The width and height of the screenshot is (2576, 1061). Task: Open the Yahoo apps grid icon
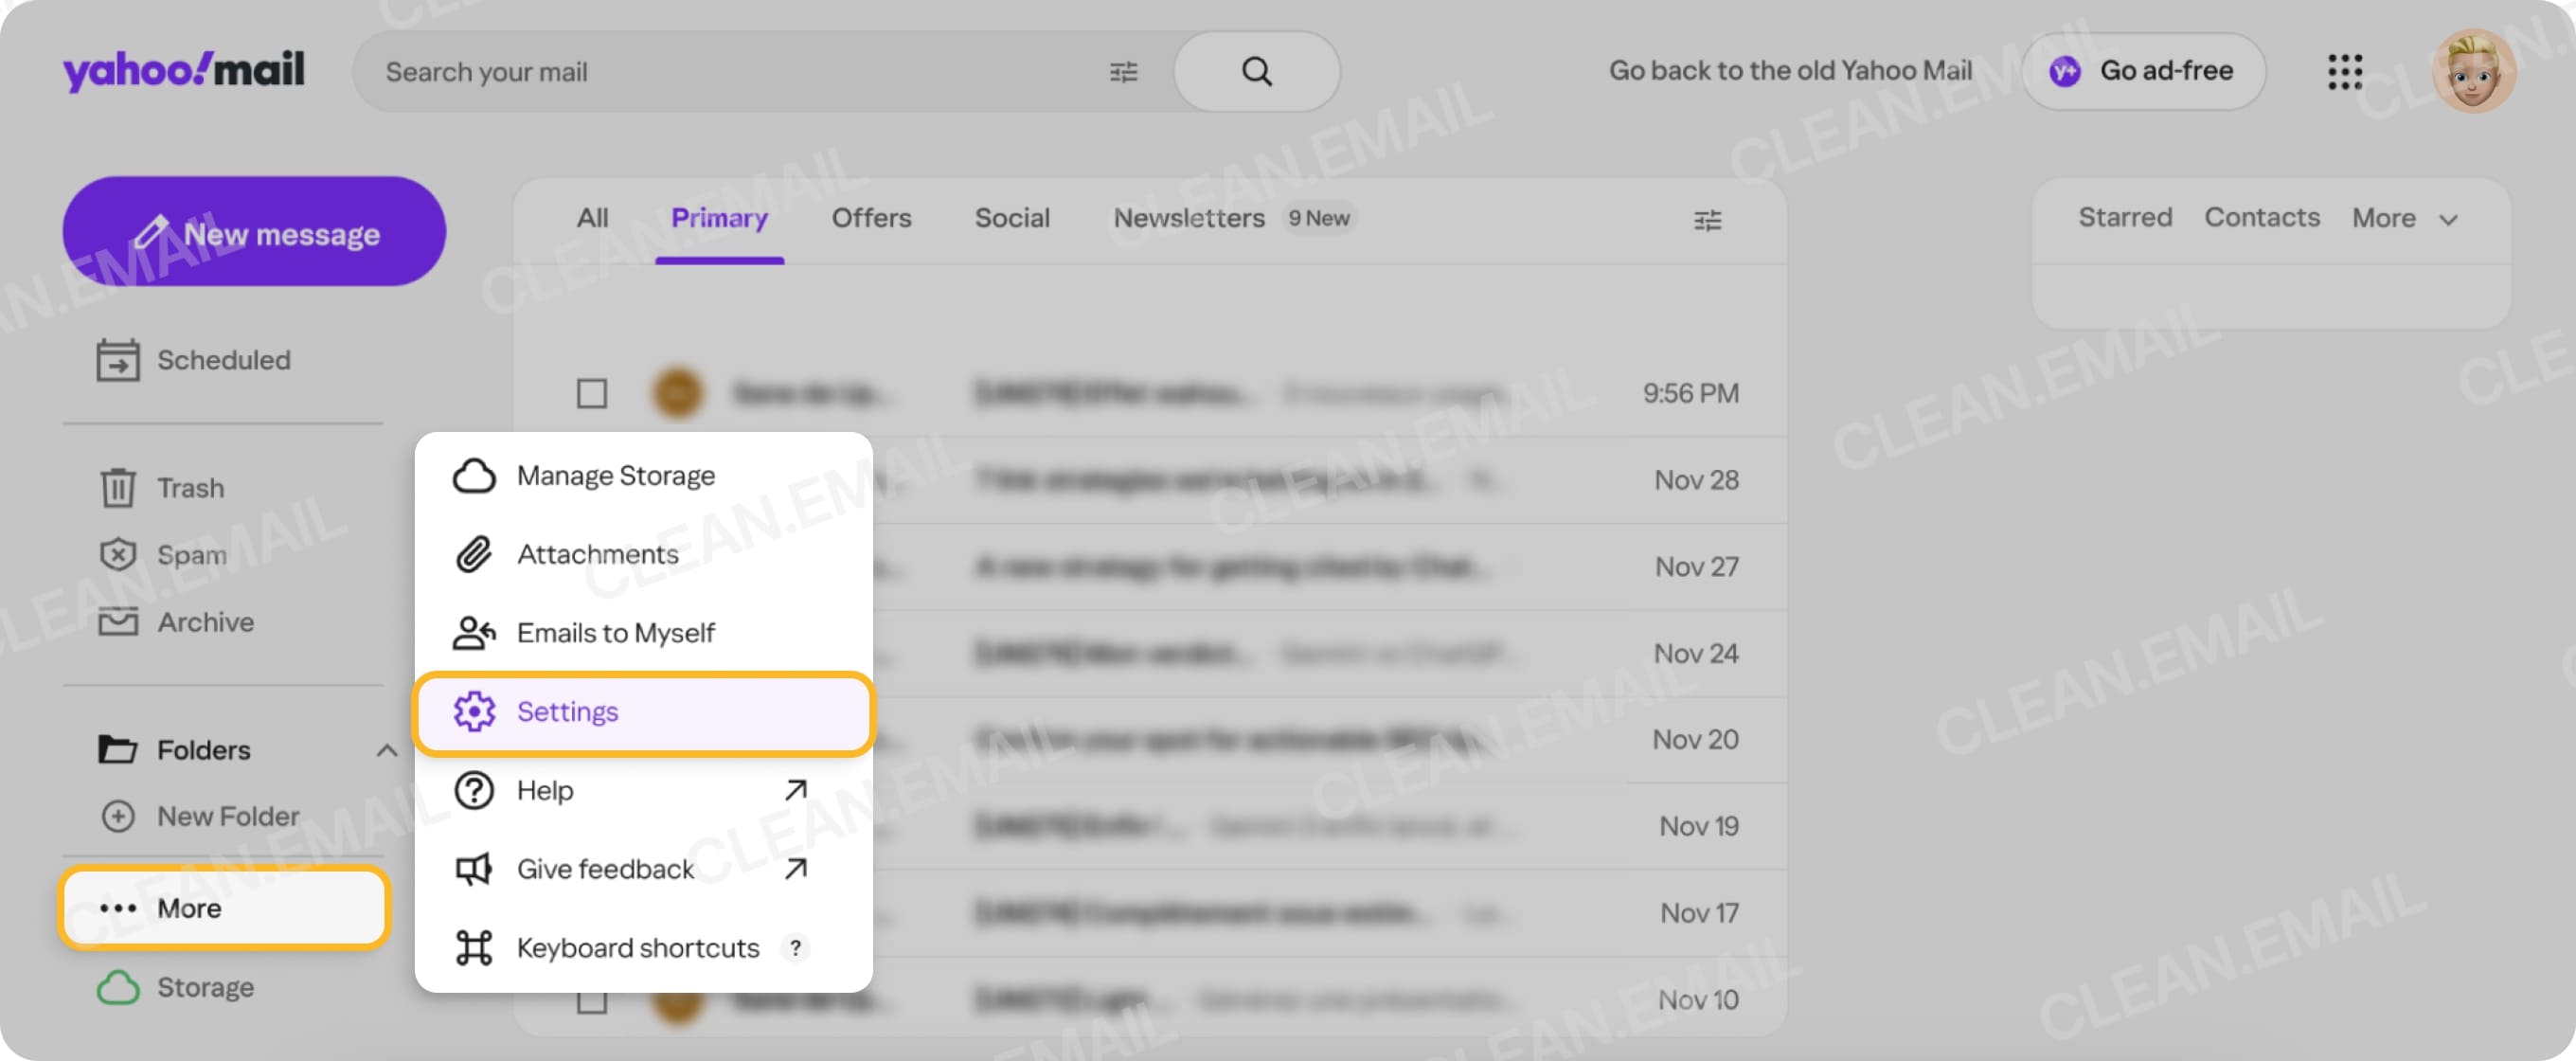coord(2345,71)
